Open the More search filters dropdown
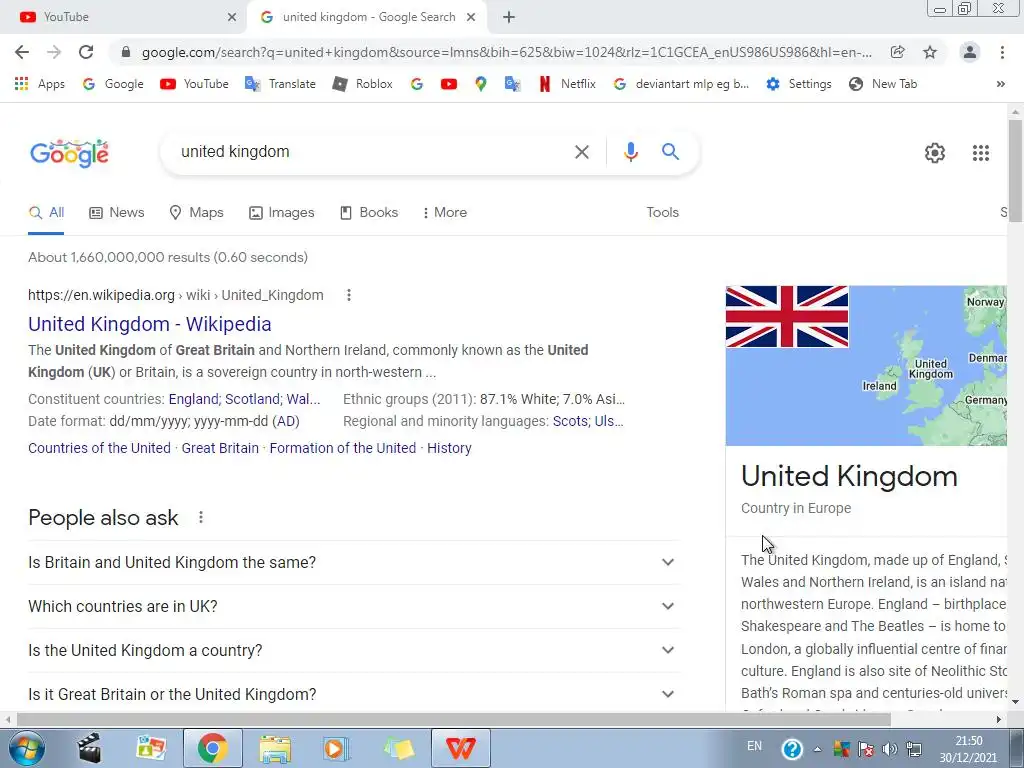Viewport: 1024px width, 768px height. (444, 212)
